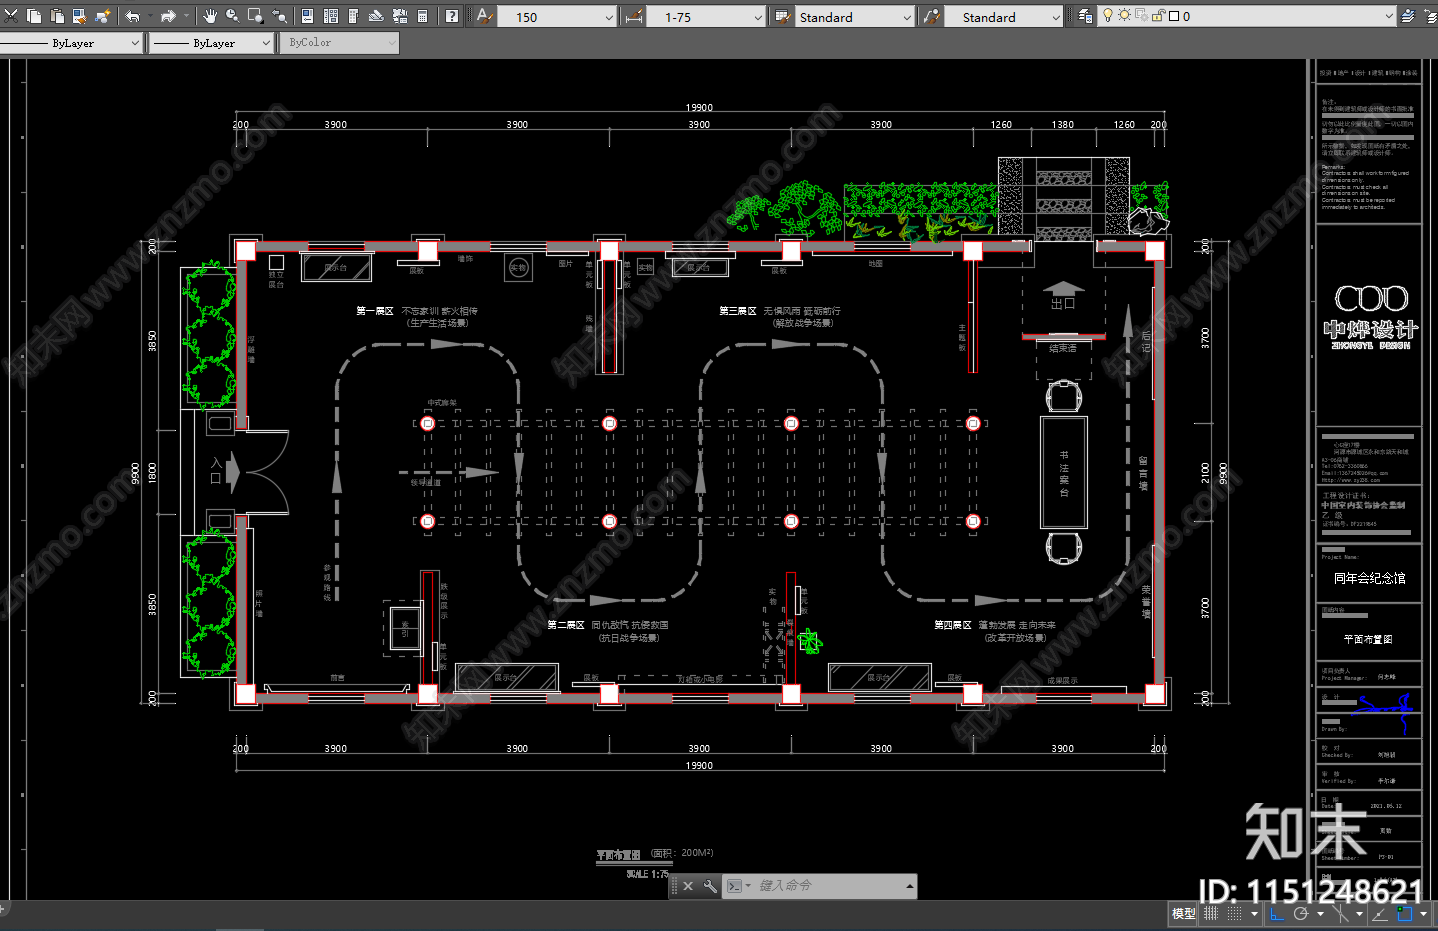Open snap settings dropdown arrow
Screen dimensions: 1438x931
1254,913
